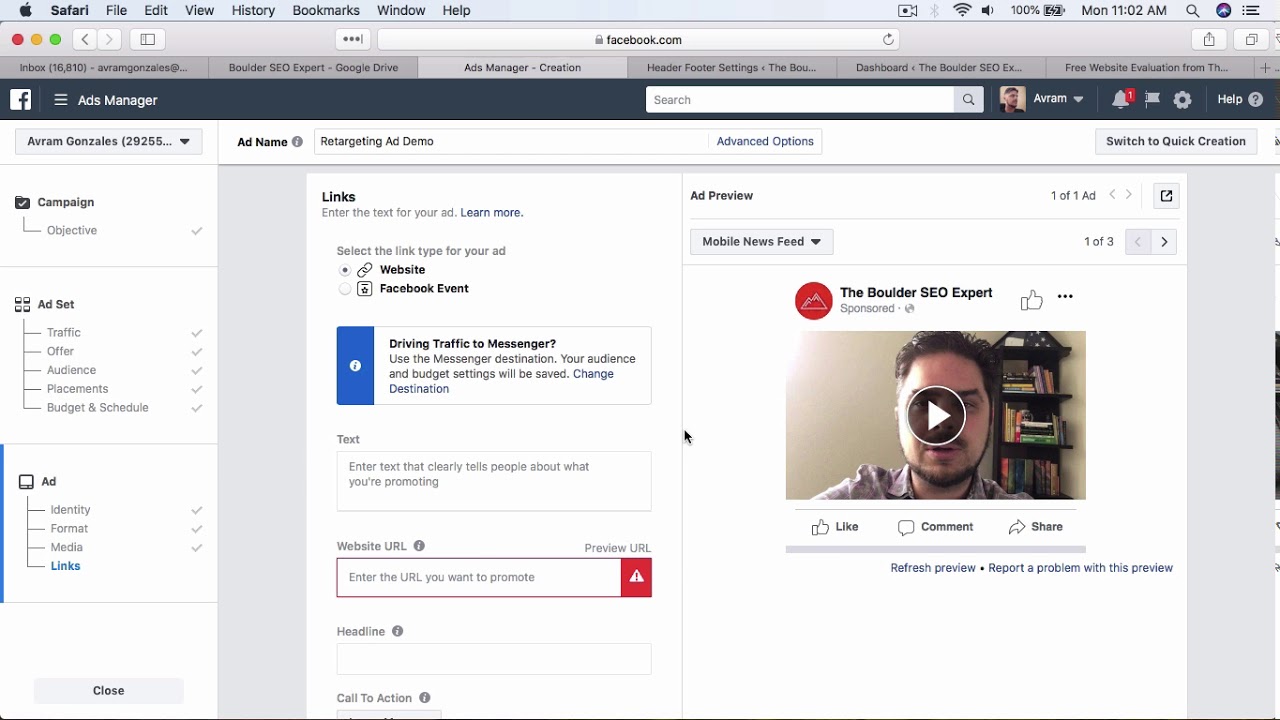Image resolution: width=1280 pixels, height=720 pixels.
Task: Click the three-dot menu on ad preview
Action: 1065,297
